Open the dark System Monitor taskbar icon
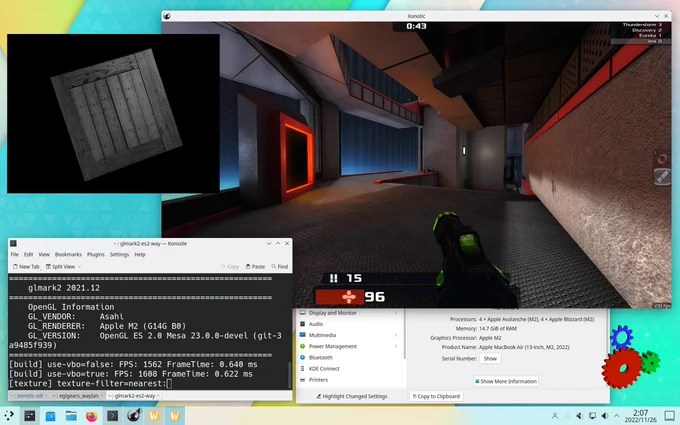 click(x=29, y=416)
